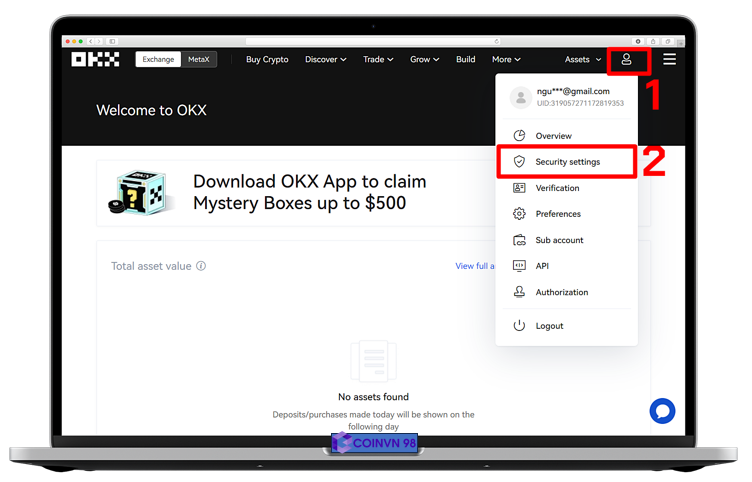
Task: Open the blue chat support bubble
Action: [x=662, y=410]
